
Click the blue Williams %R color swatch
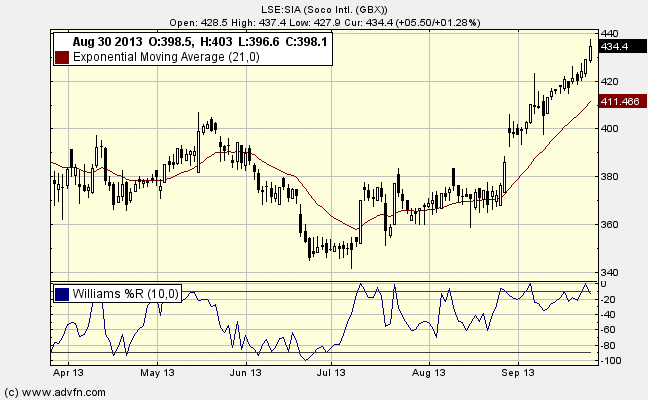click(62, 294)
